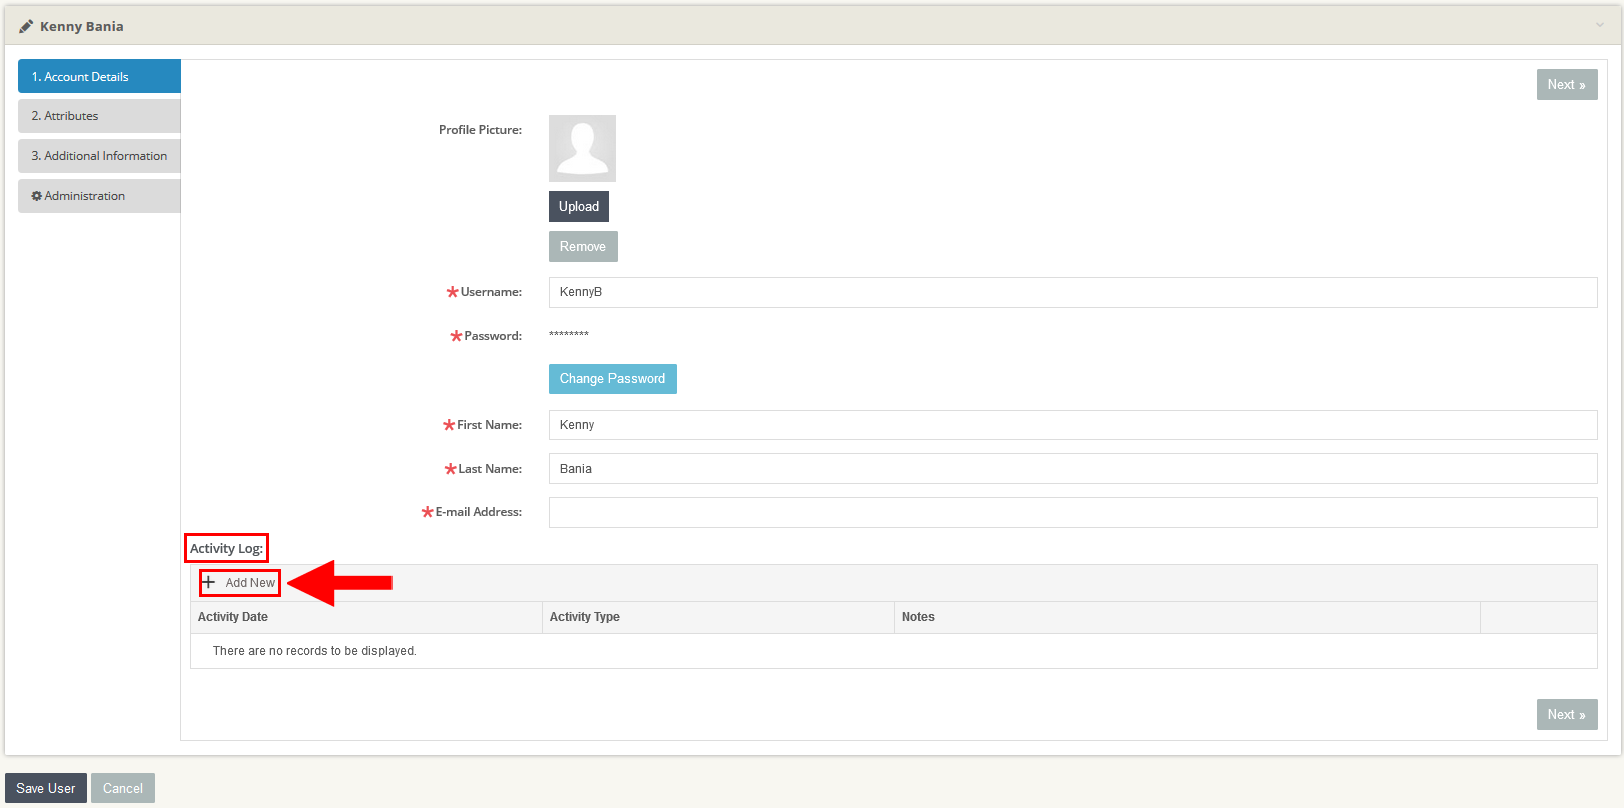Focus the Username input field
This screenshot has height=808, width=1624.
(1073, 292)
